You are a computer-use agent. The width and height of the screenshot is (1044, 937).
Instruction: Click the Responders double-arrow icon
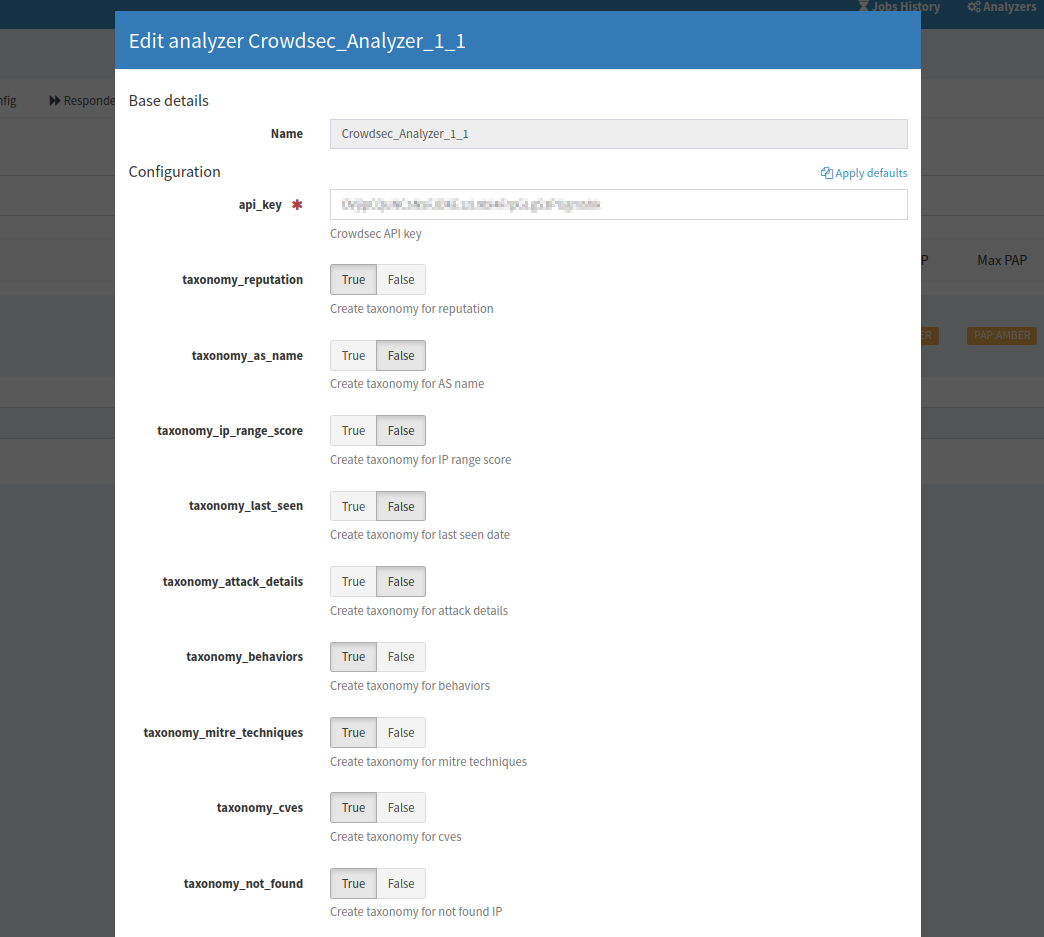55,101
